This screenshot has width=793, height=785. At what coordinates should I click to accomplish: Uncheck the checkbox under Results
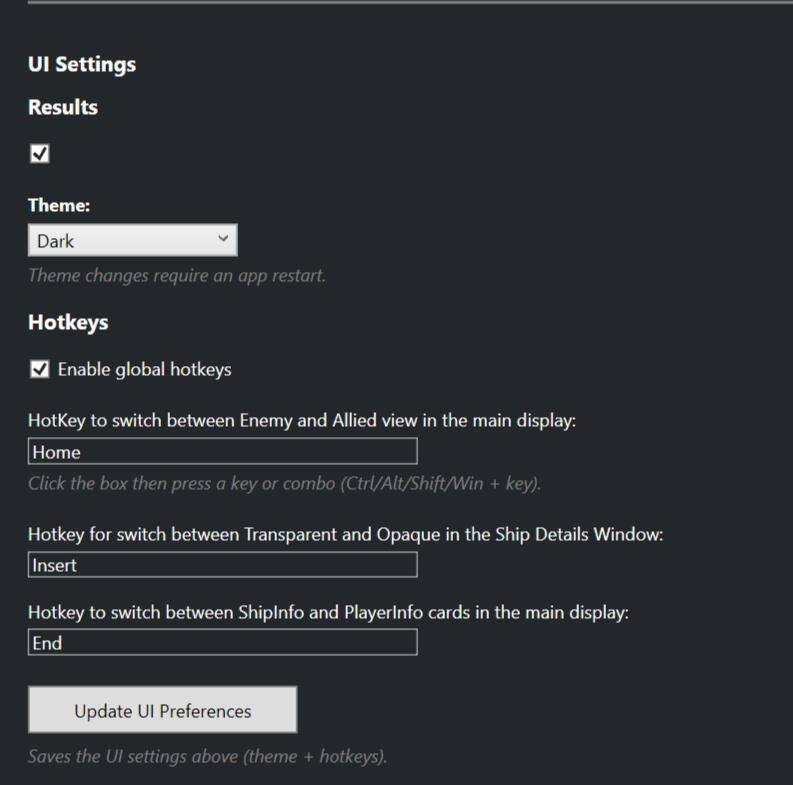pyautogui.click(x=40, y=153)
